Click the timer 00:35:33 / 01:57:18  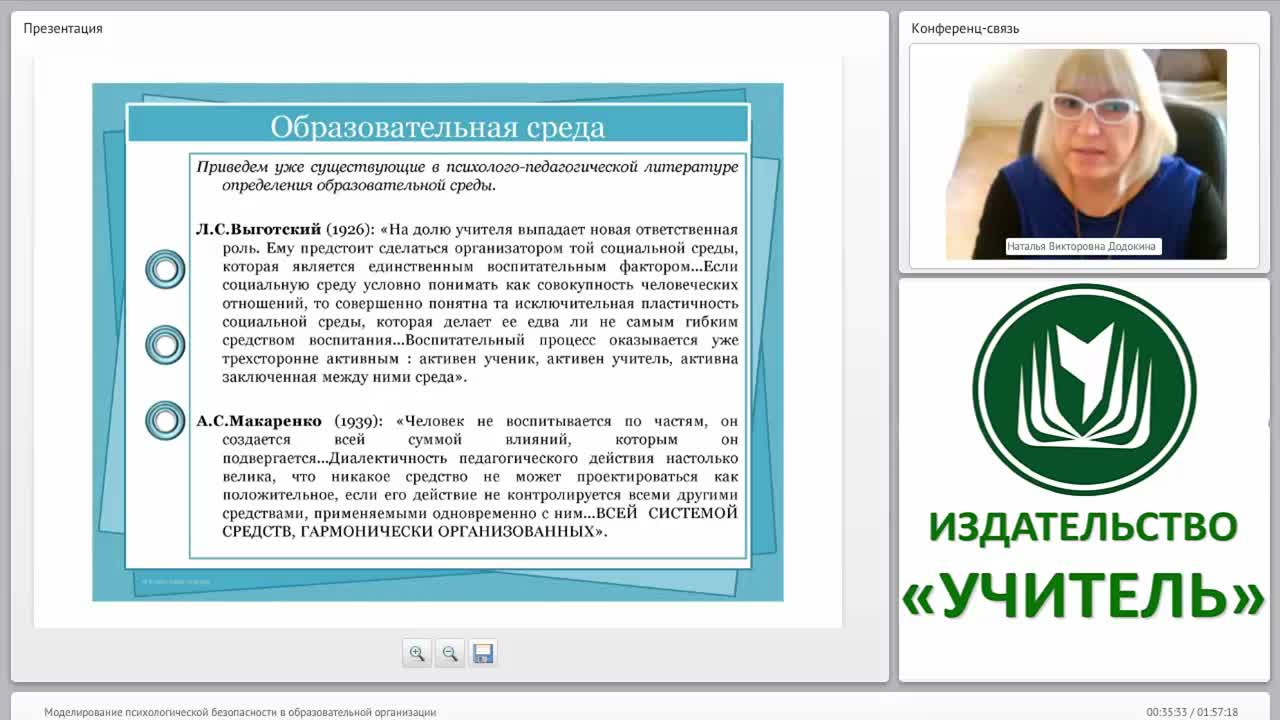pos(1192,712)
